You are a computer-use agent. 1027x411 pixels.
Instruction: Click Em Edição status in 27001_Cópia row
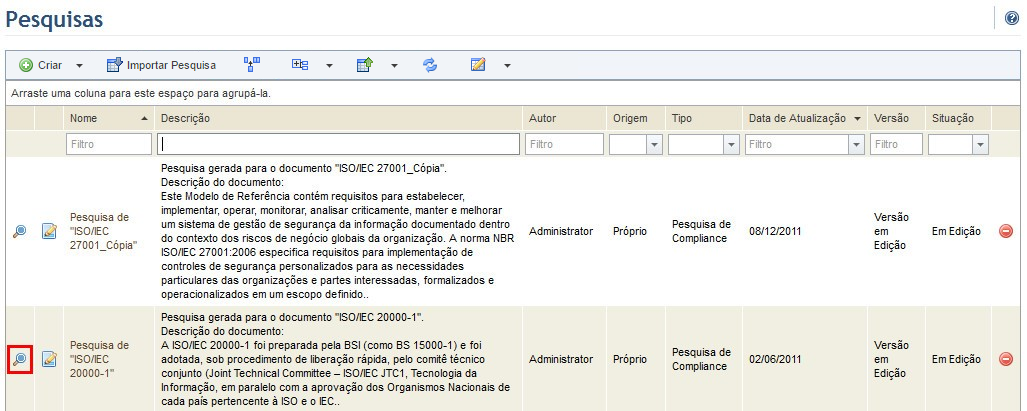coord(956,231)
